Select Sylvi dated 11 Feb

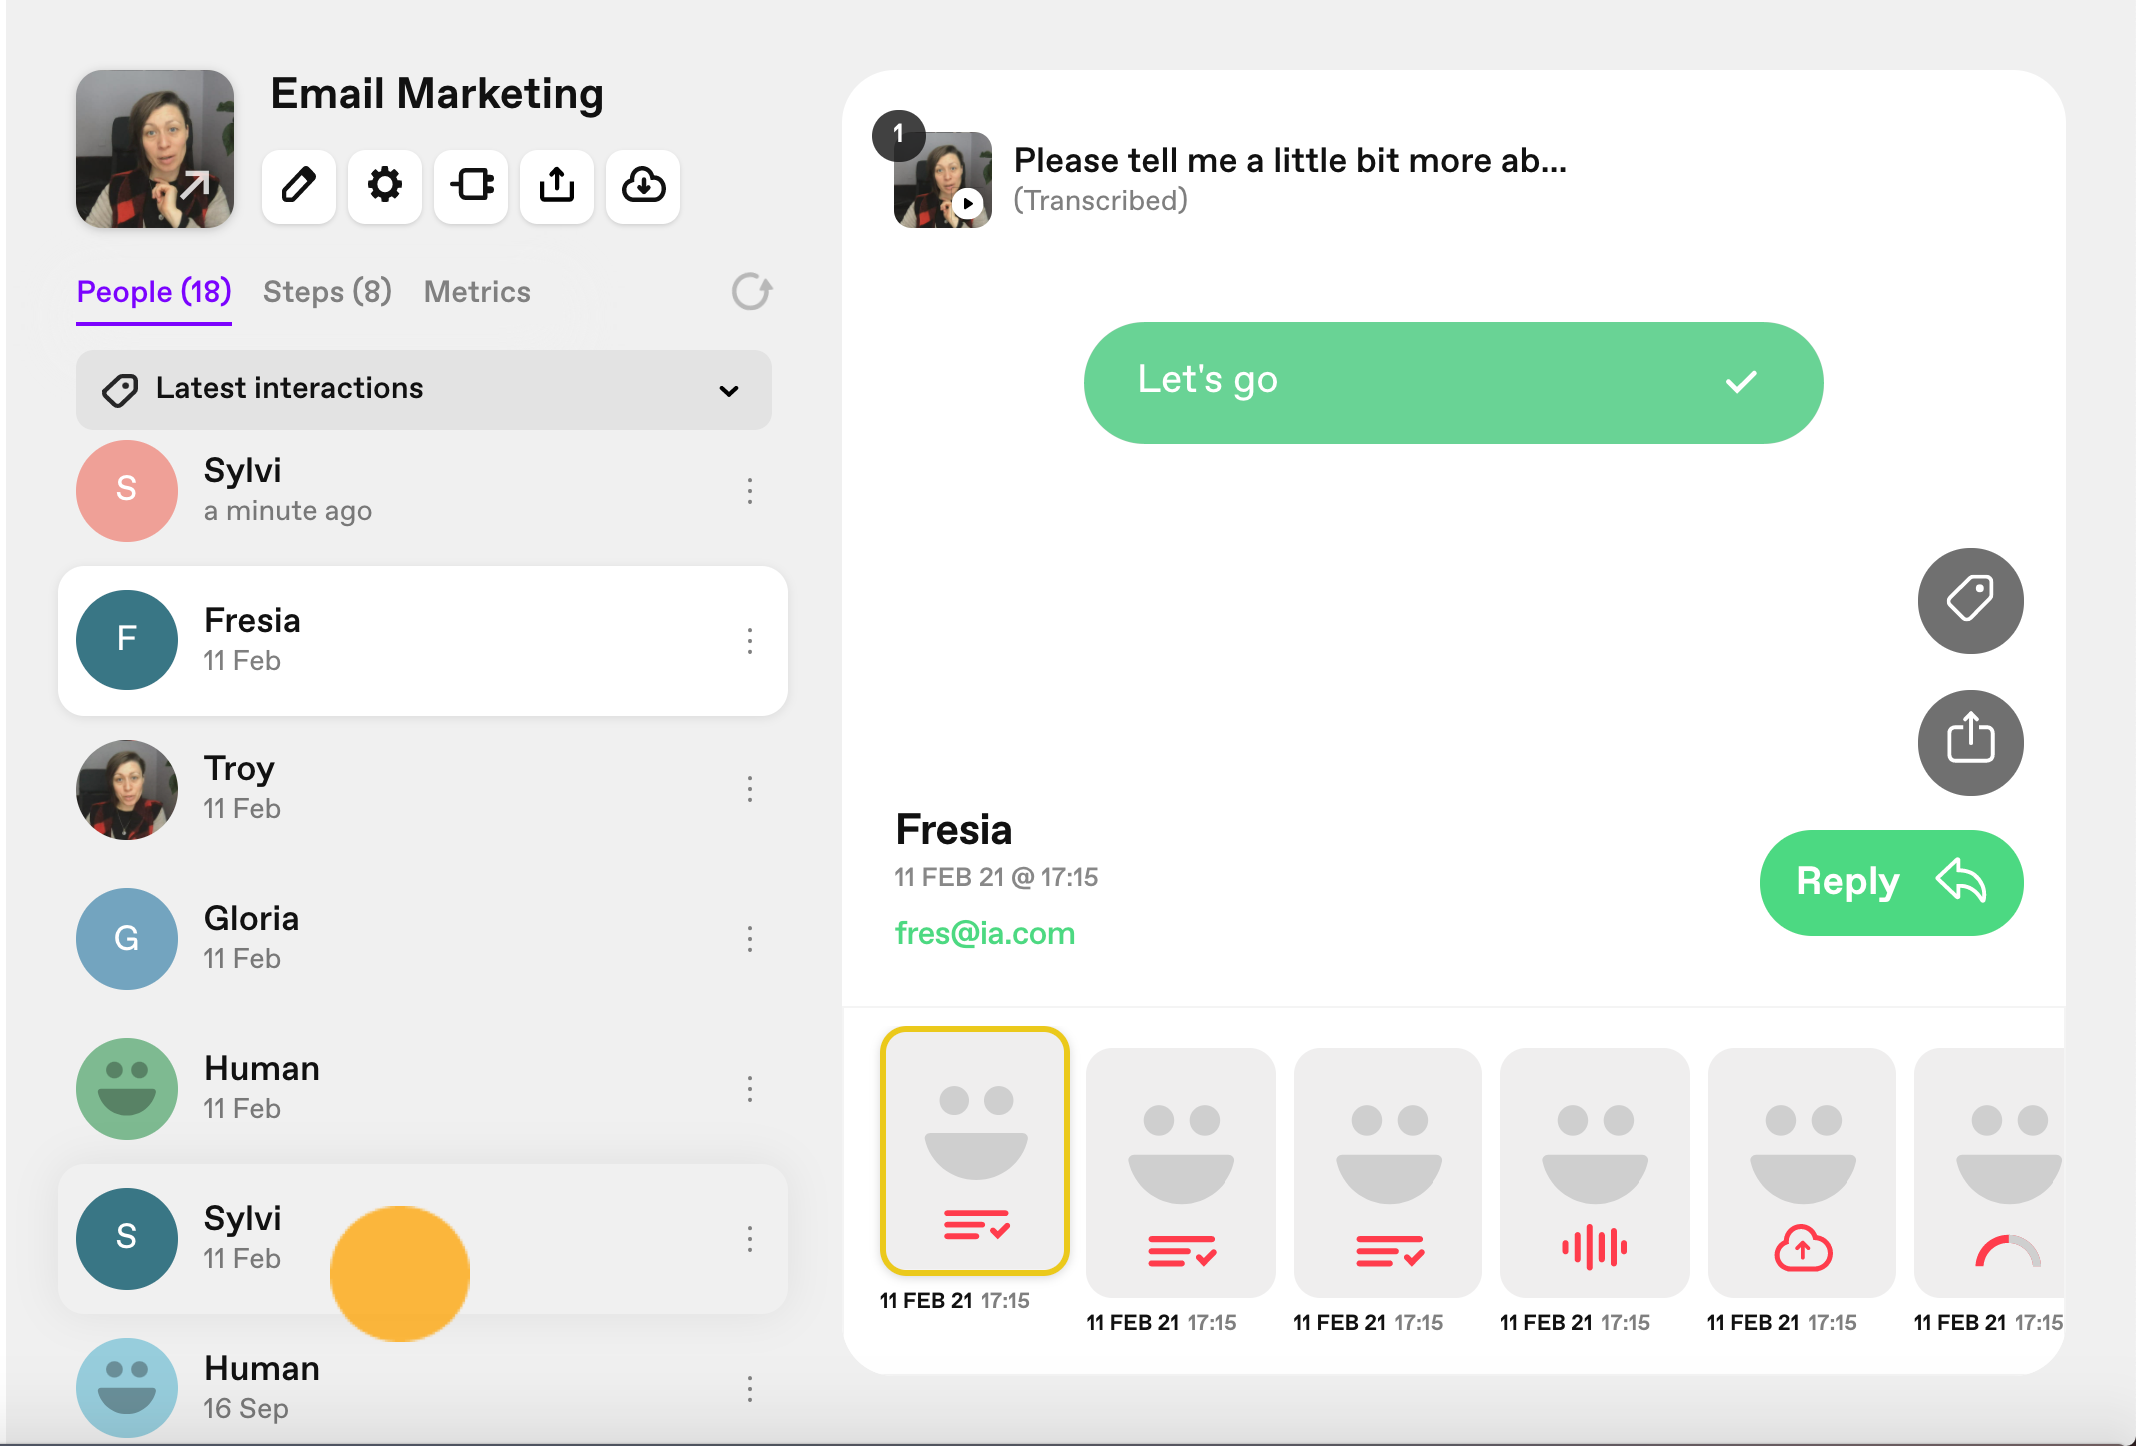tap(423, 1239)
